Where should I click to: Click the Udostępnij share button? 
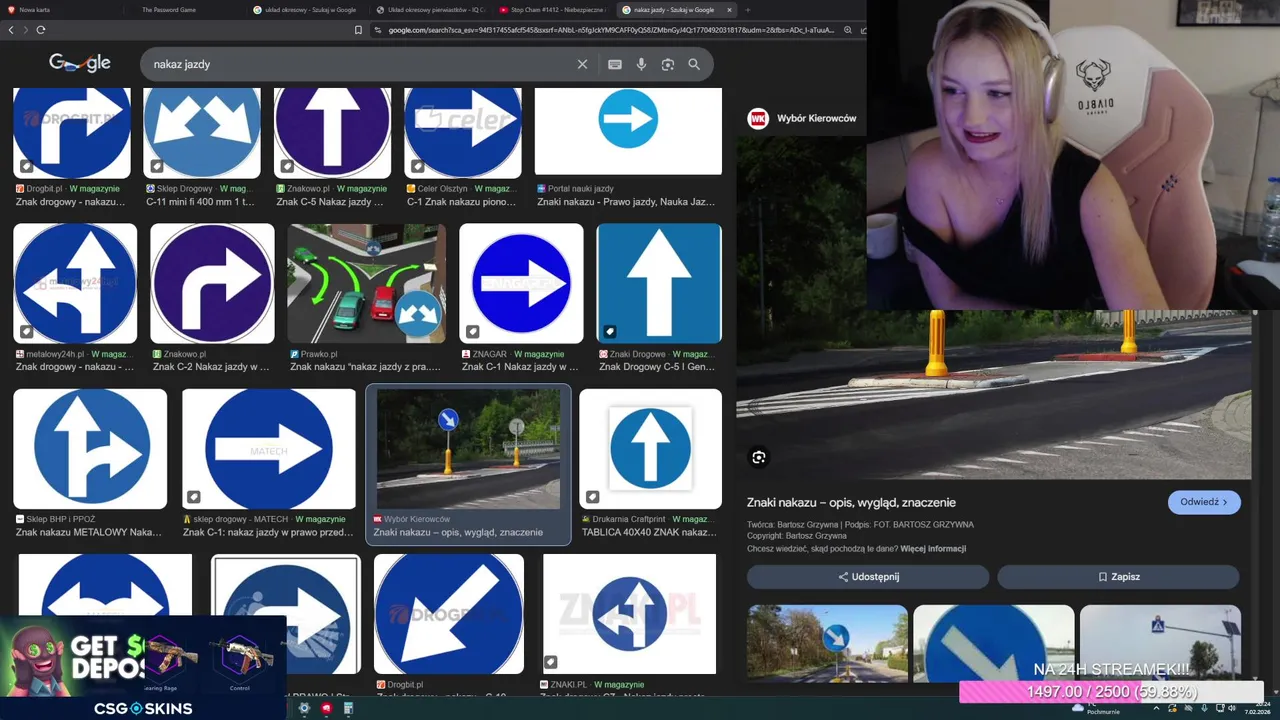(x=868, y=577)
